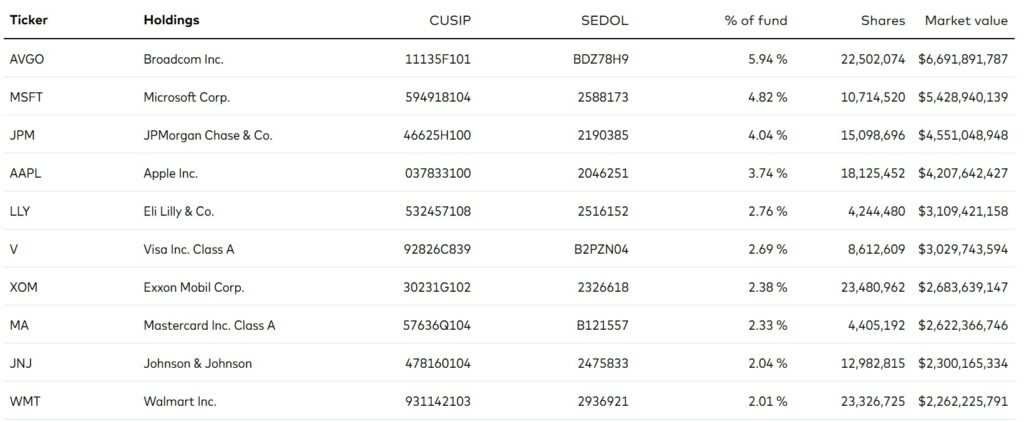The image size is (1024, 422).
Task: Select Broadcom's CUSIP value 11135F101
Action: (439, 59)
